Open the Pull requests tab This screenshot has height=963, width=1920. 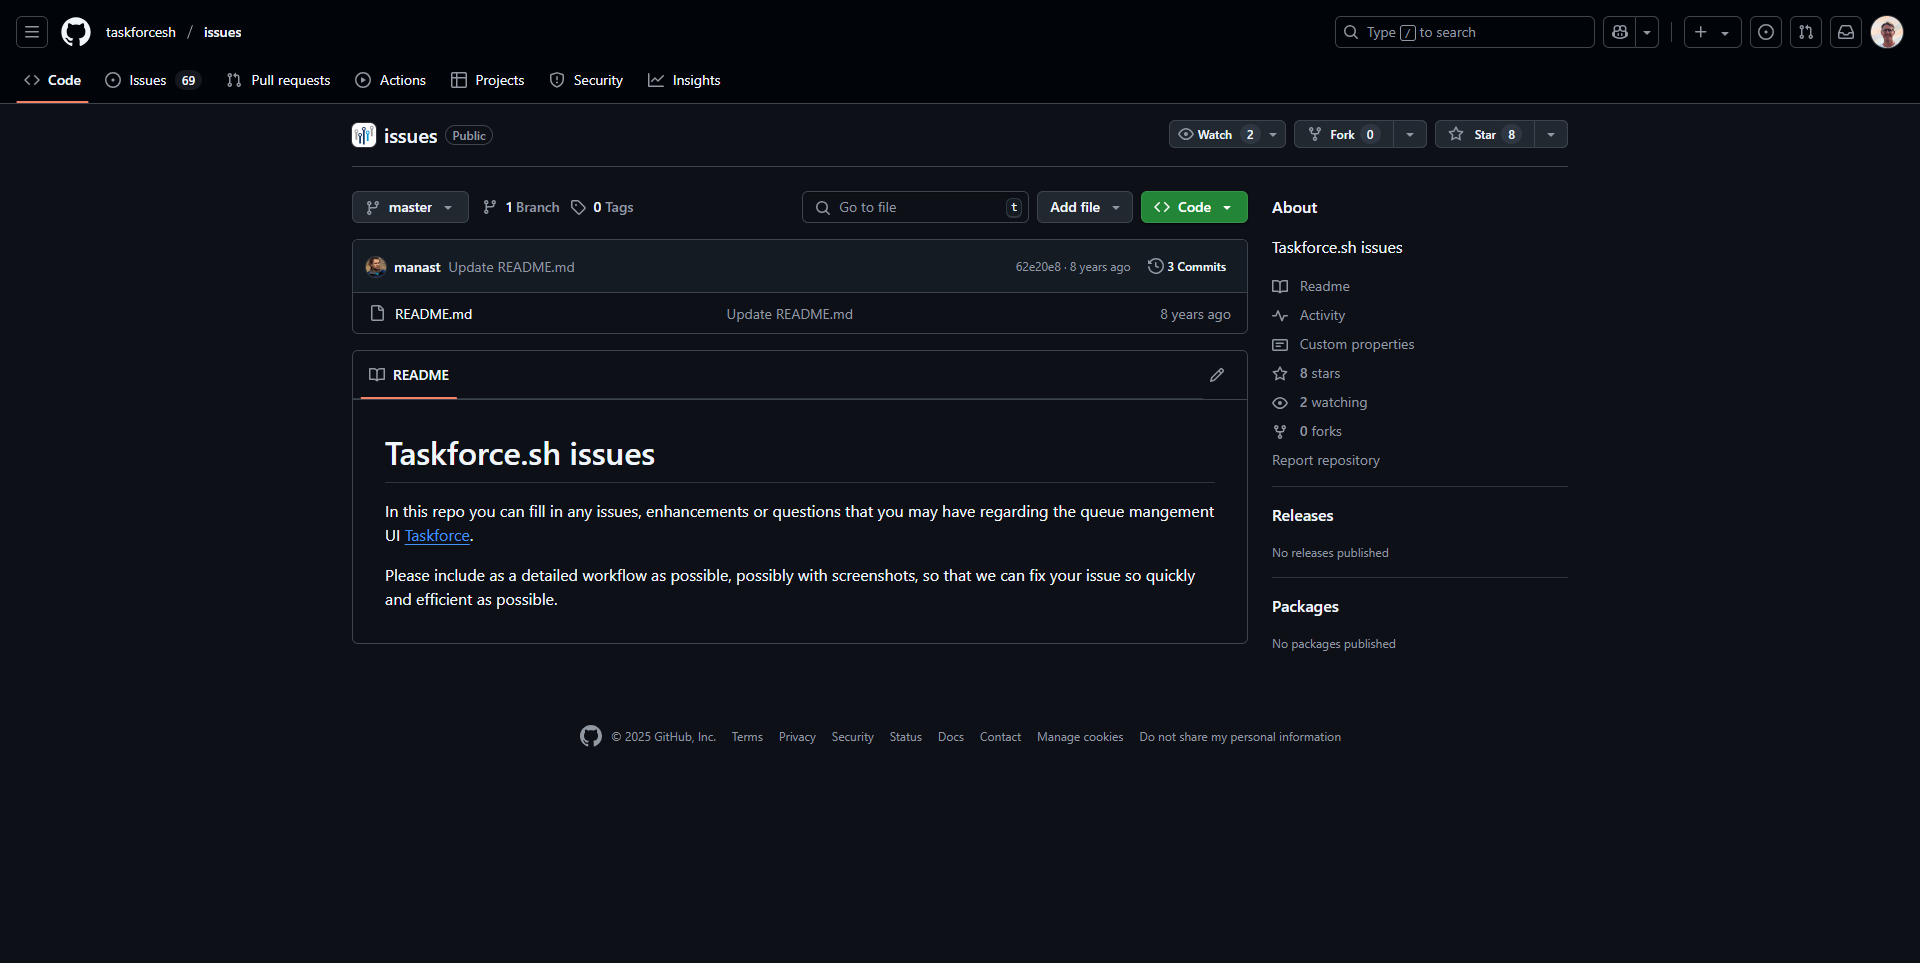pyautogui.click(x=278, y=80)
